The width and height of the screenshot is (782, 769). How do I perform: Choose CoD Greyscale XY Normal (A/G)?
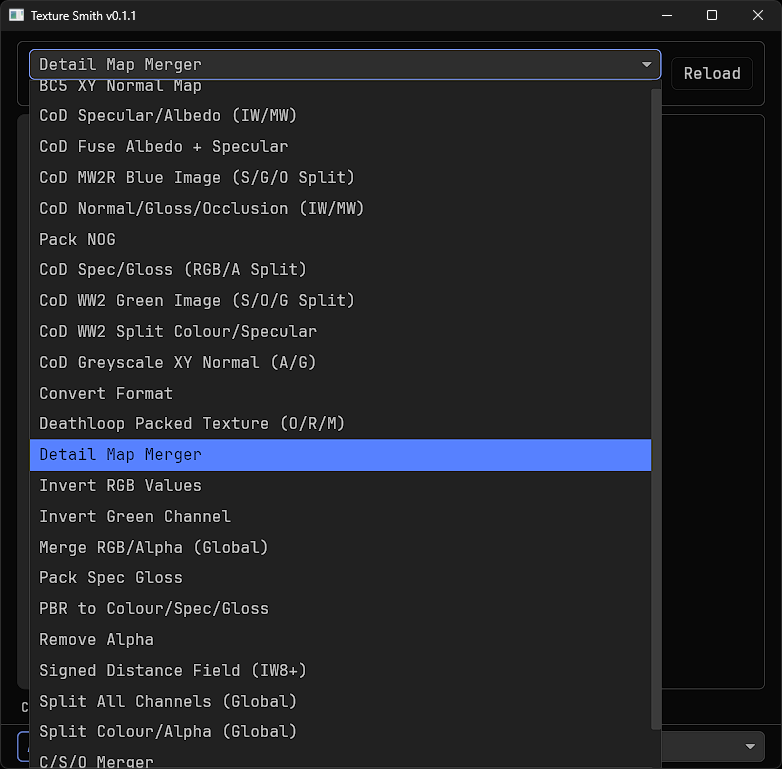[340, 362]
